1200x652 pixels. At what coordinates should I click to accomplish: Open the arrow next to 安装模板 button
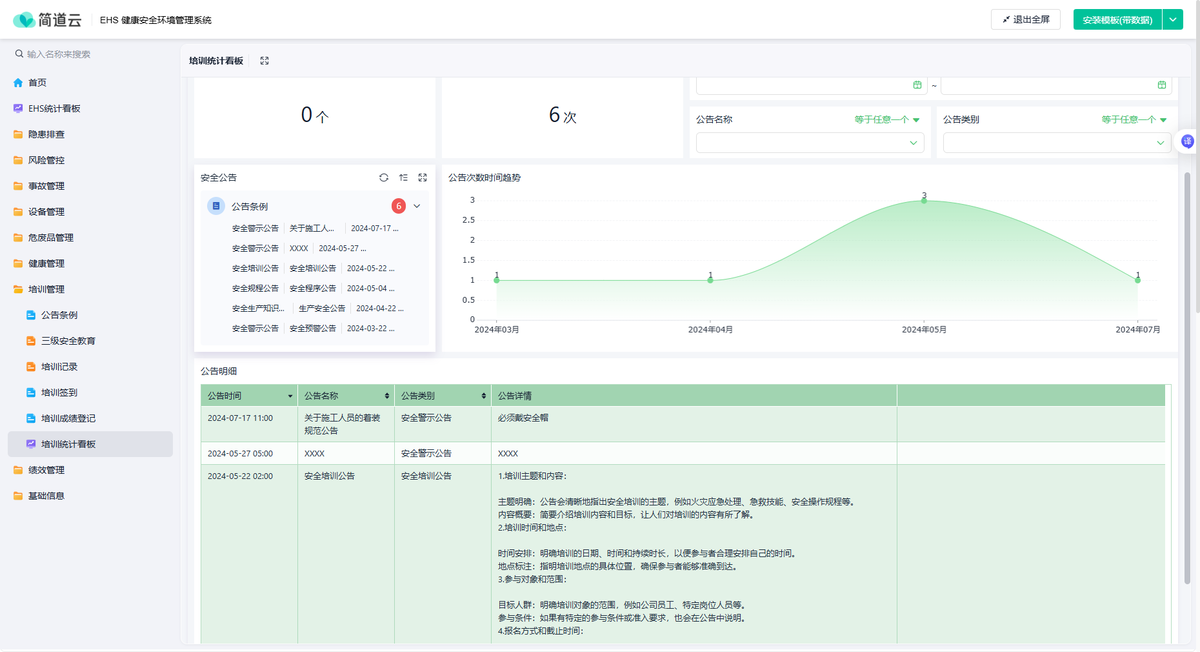click(x=1172, y=20)
